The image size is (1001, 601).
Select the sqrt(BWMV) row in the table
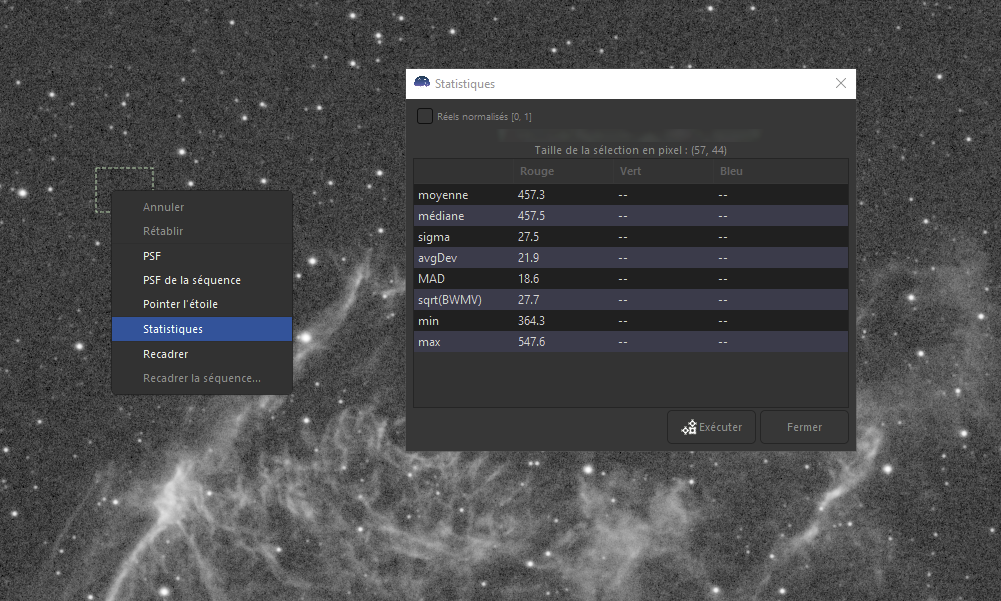point(631,300)
